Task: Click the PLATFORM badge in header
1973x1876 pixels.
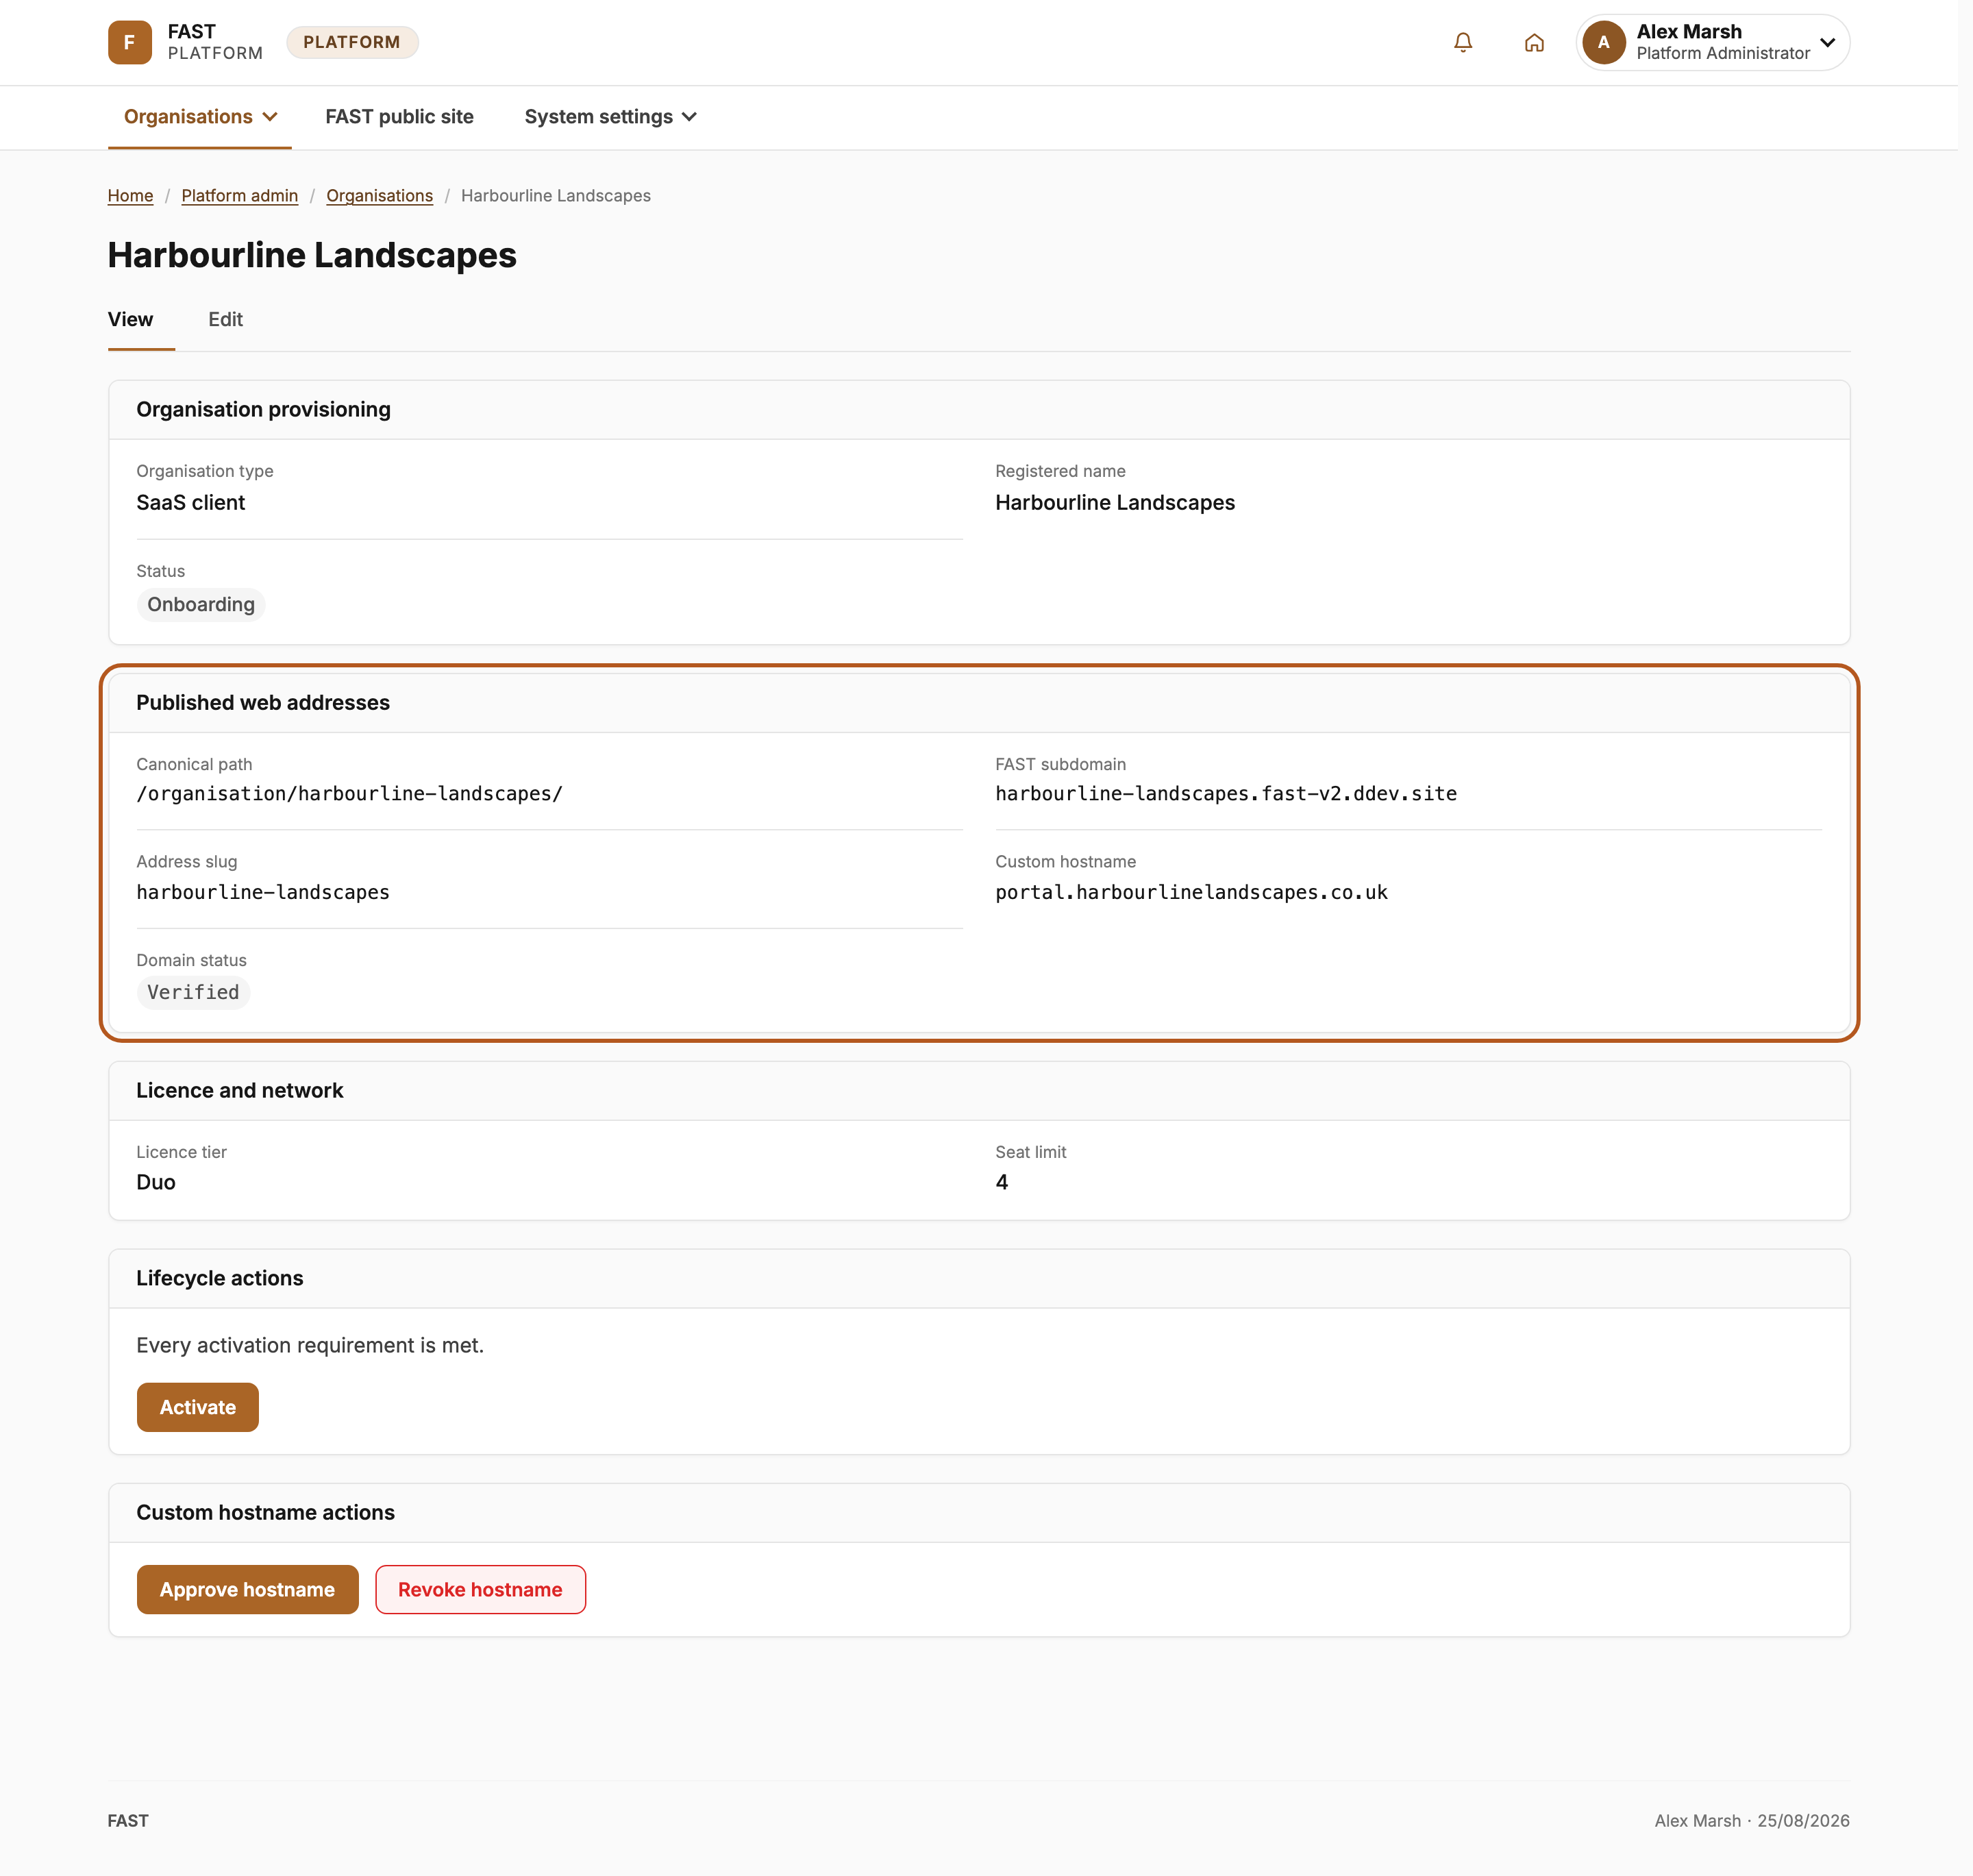Action: click(352, 42)
